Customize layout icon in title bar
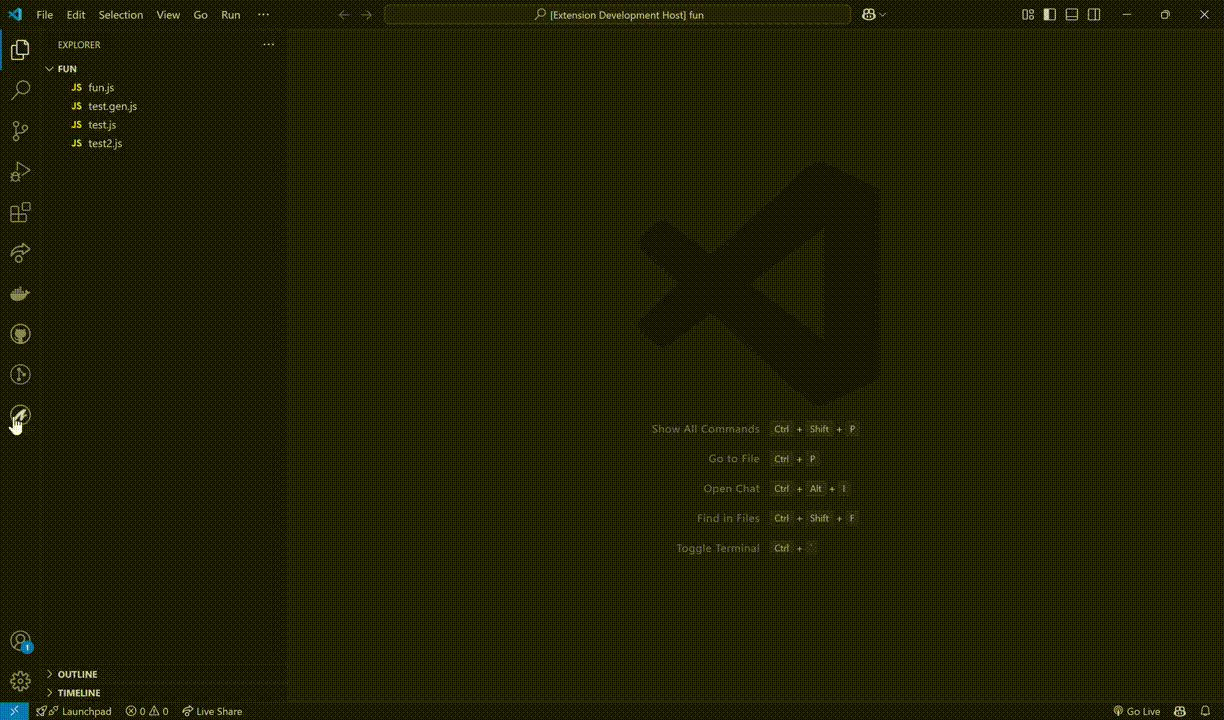Viewport: 1224px width, 720px height. point(1028,15)
